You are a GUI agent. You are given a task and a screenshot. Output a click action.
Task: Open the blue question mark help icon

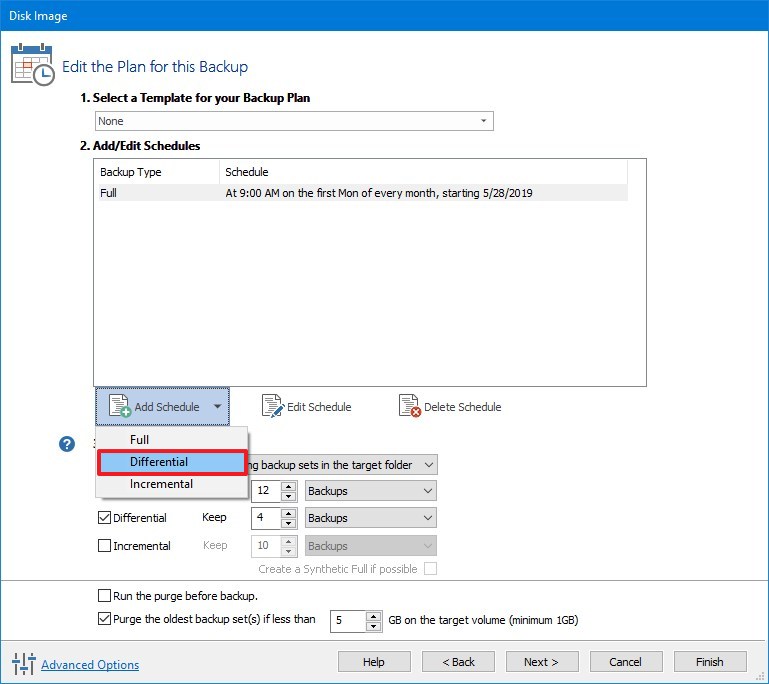(67, 444)
